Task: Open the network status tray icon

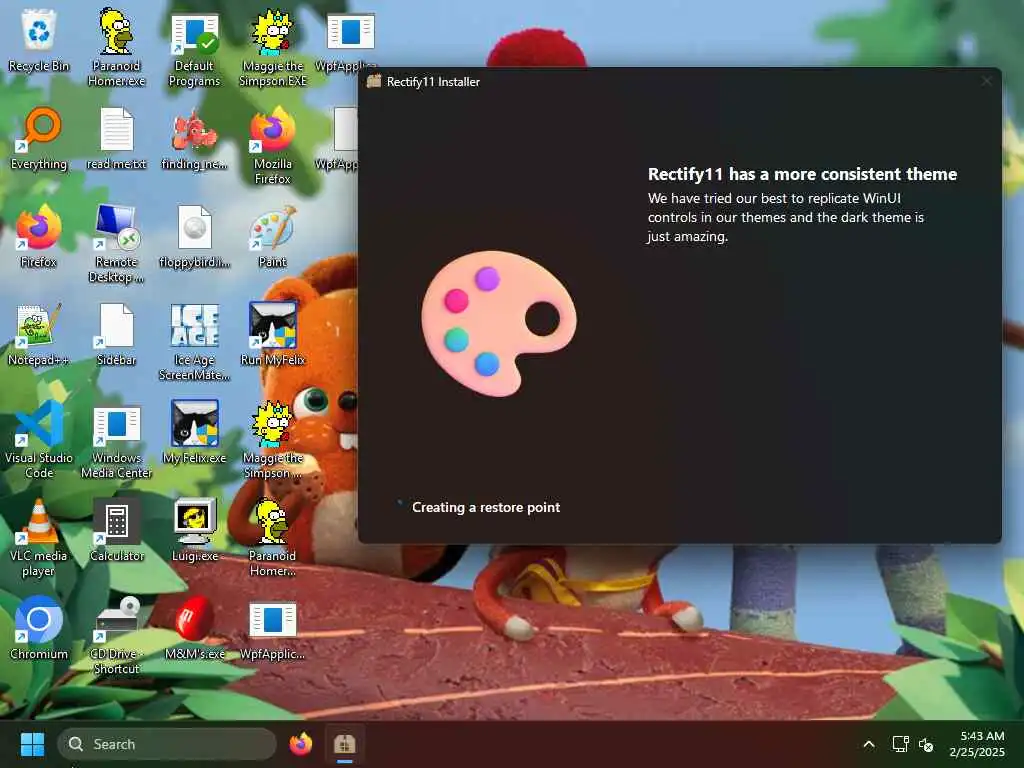Action: [901, 744]
